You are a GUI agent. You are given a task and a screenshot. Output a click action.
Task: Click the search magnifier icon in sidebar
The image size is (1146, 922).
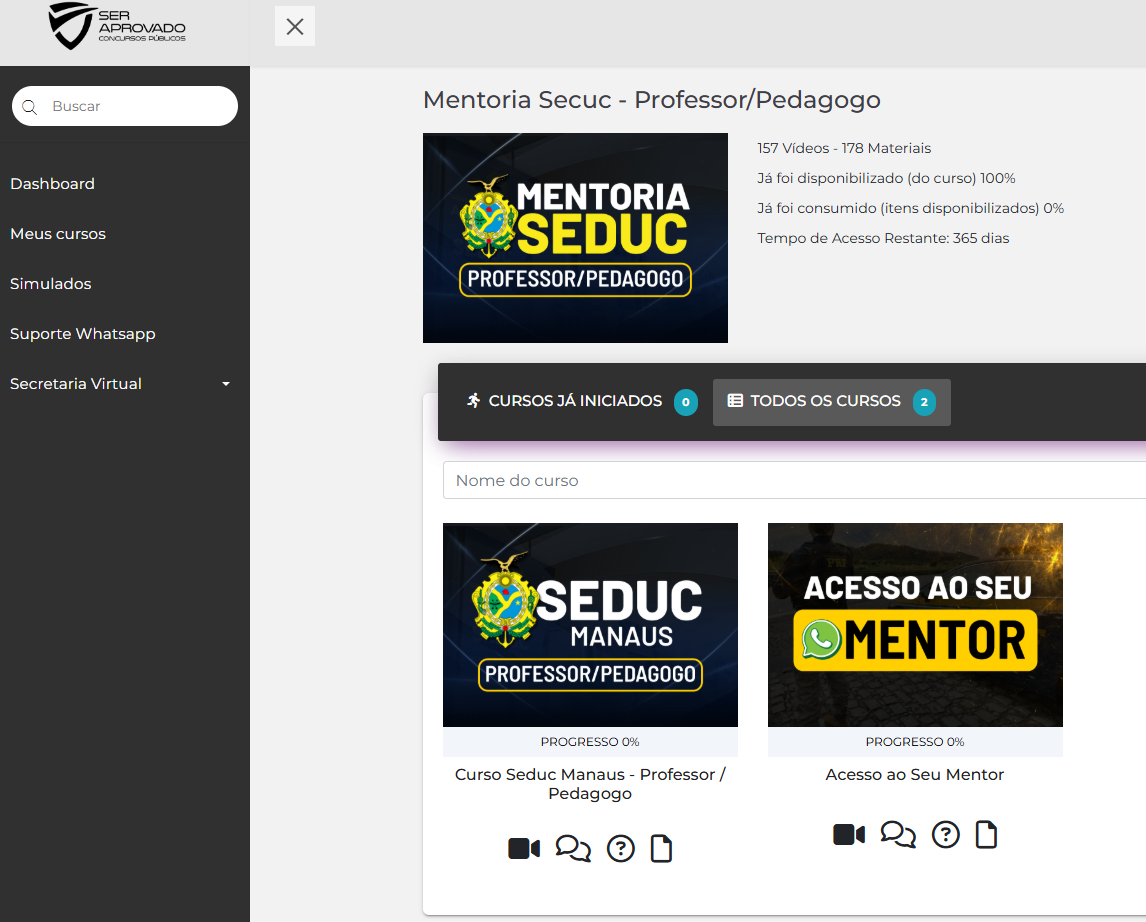coord(30,107)
